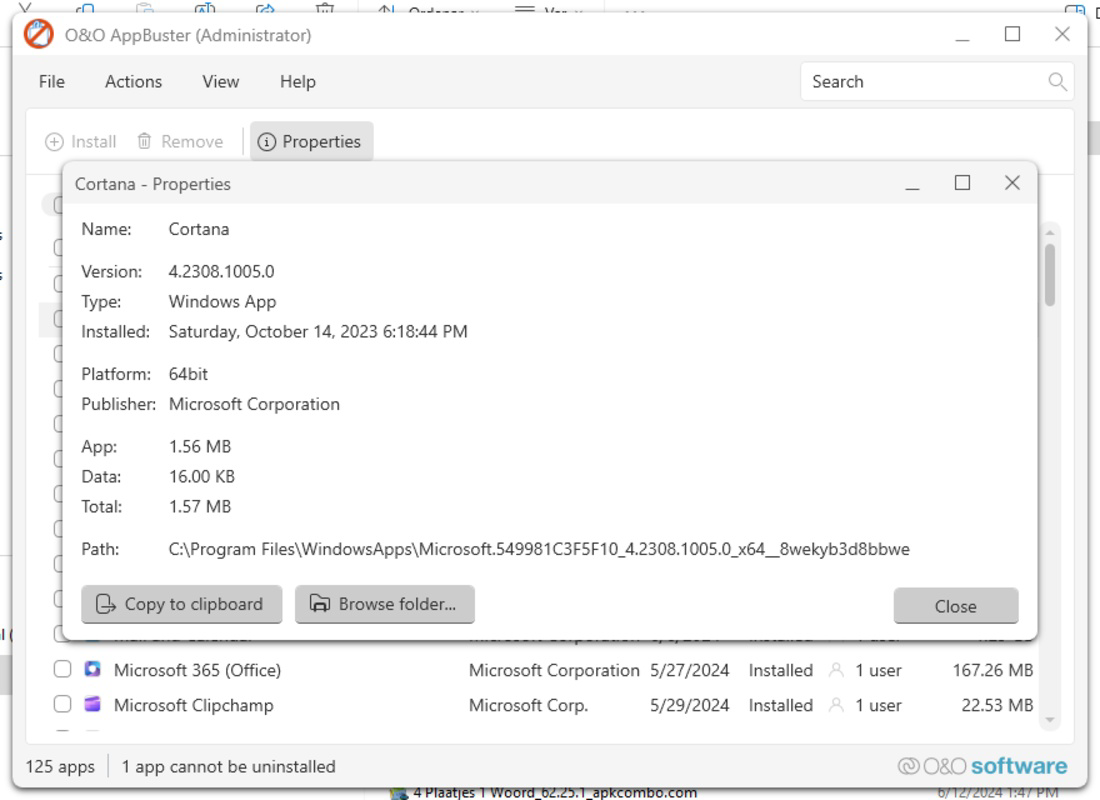Click the Close button in Cortana Properties

point(955,606)
